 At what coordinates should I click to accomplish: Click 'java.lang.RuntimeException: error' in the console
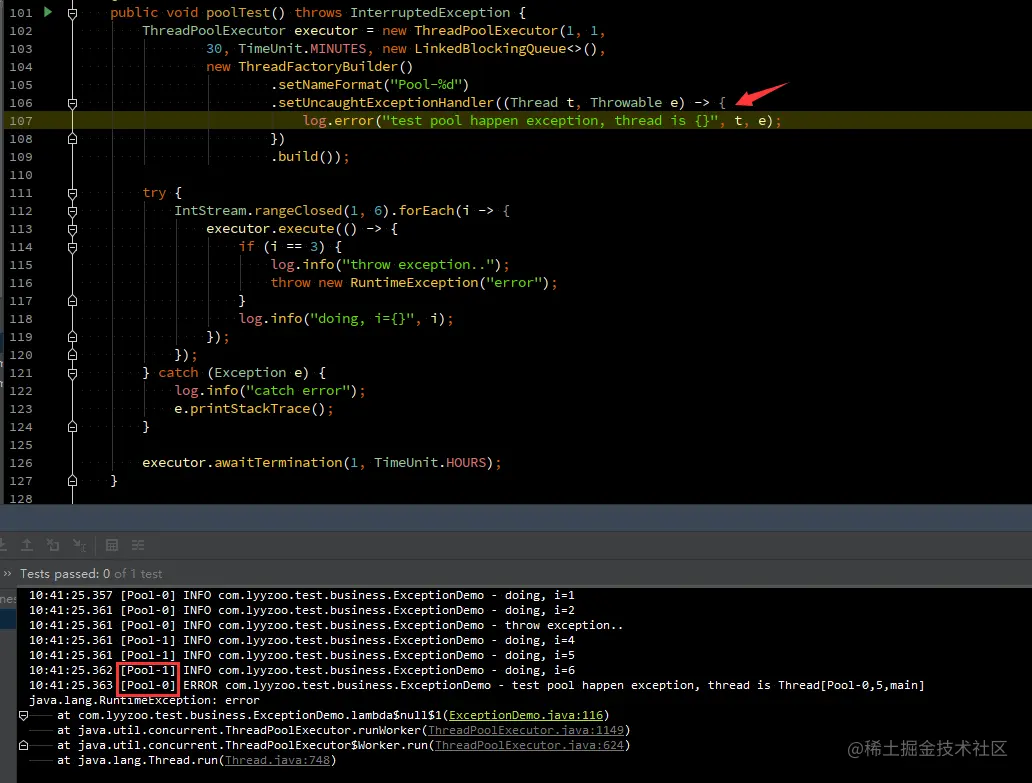(x=144, y=701)
